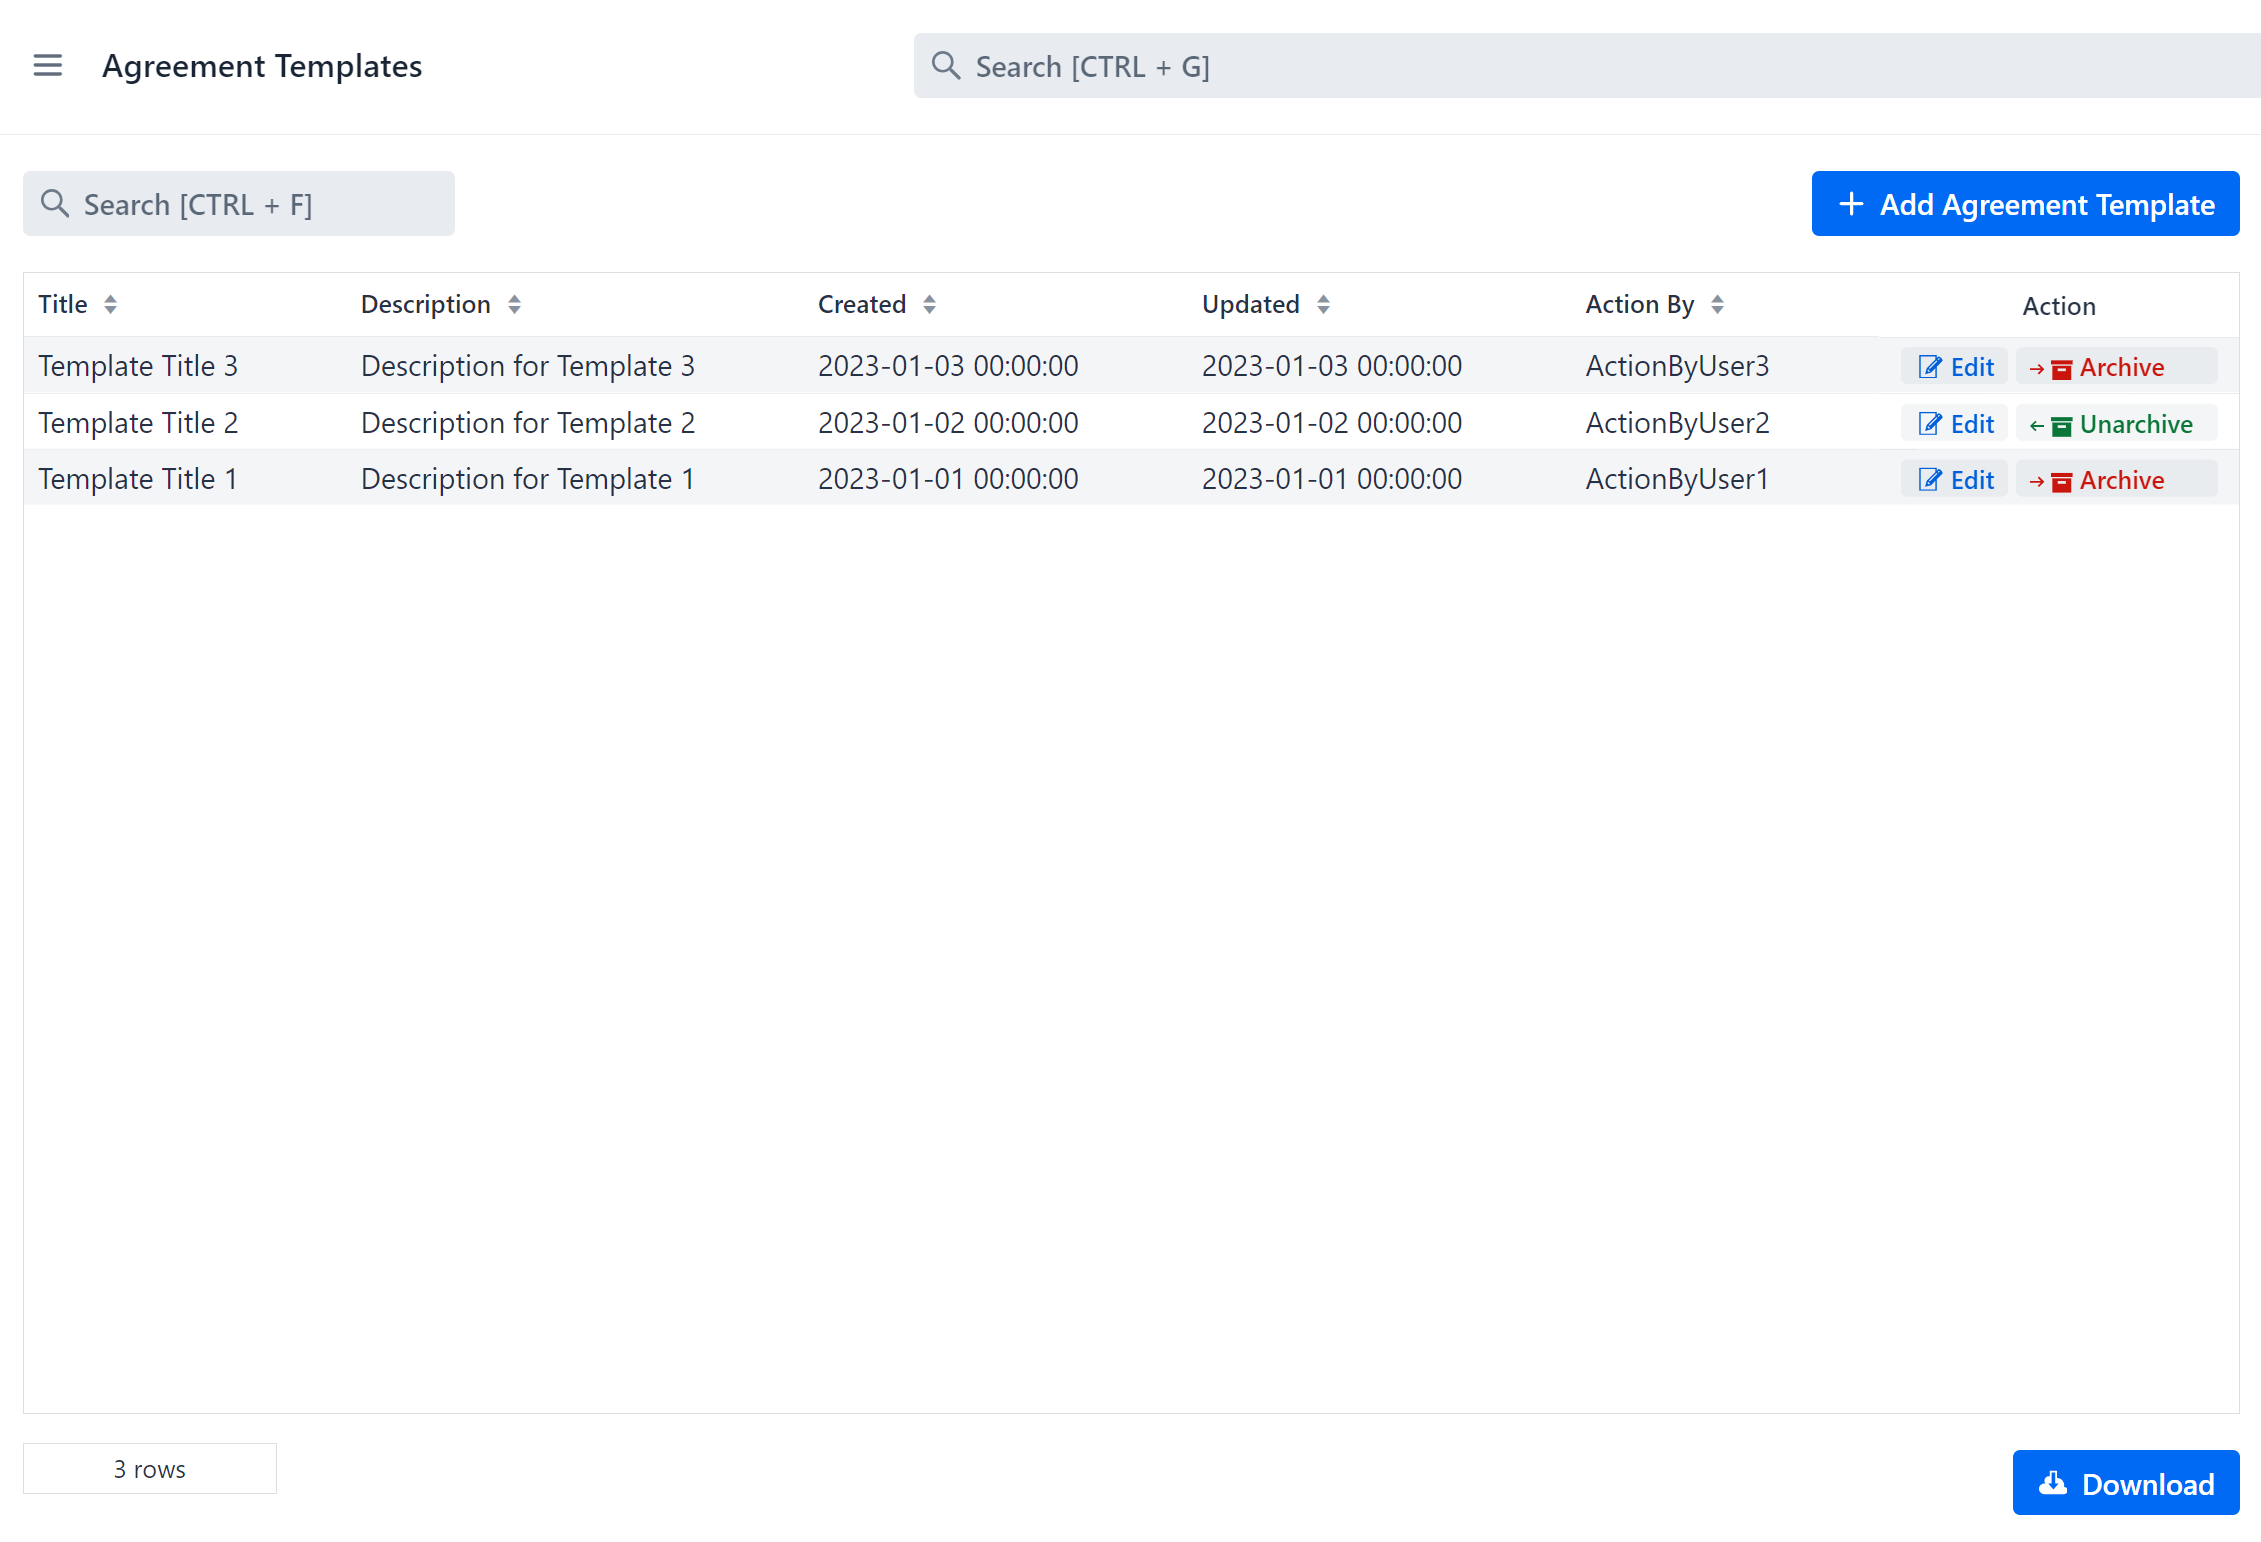
Task: Download the templates table
Action: pyautogui.click(x=2125, y=1483)
